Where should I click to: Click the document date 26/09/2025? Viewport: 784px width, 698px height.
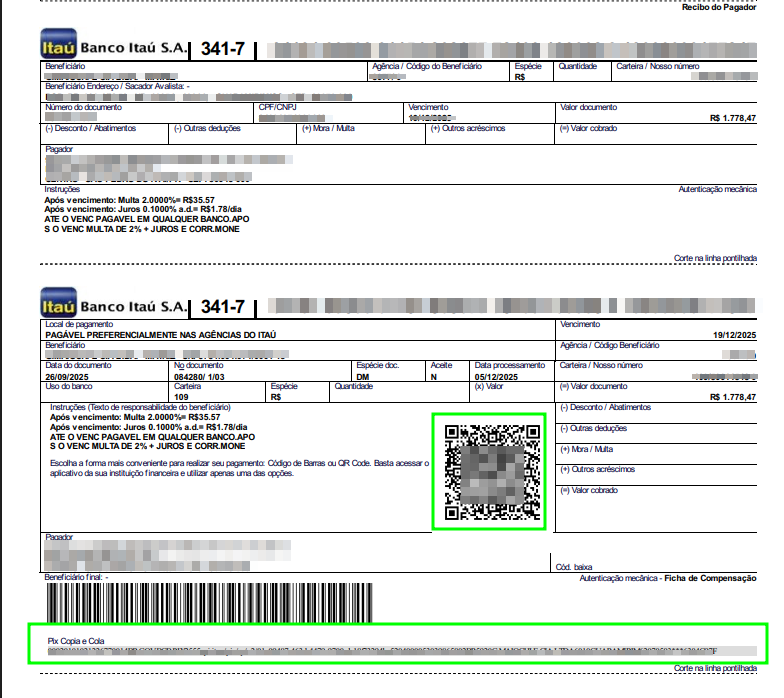point(69,377)
